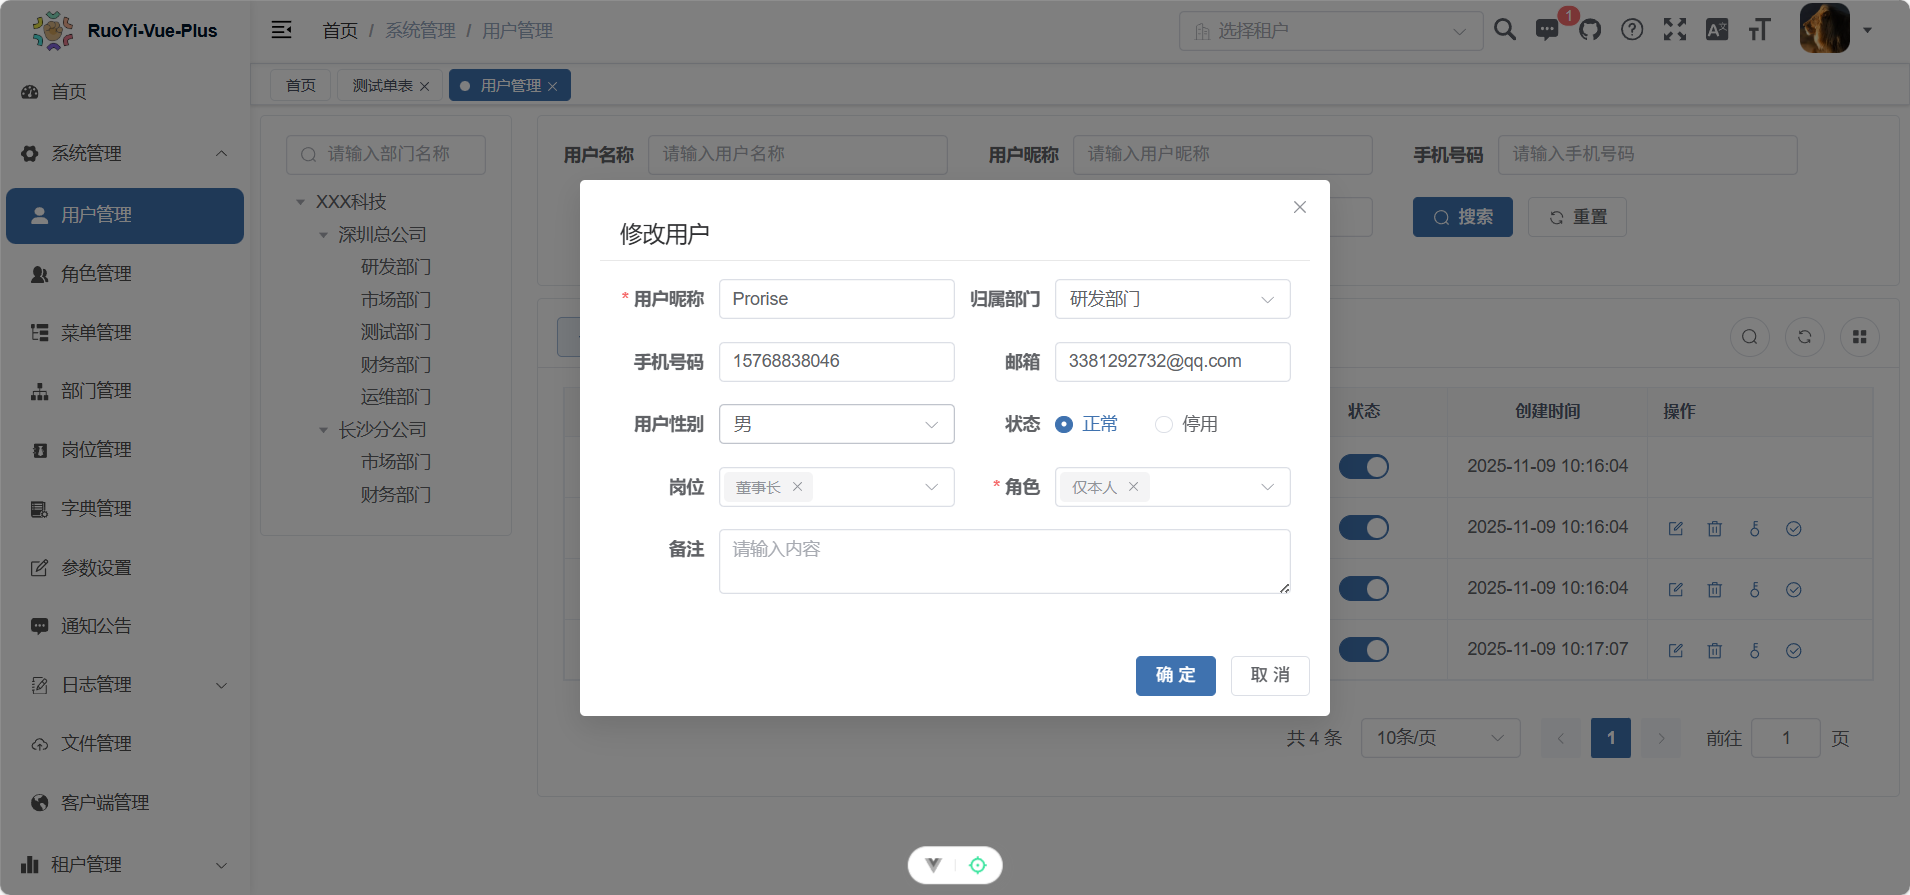Open the 归属部门 dropdown
Image resolution: width=1910 pixels, height=895 pixels.
(1172, 299)
